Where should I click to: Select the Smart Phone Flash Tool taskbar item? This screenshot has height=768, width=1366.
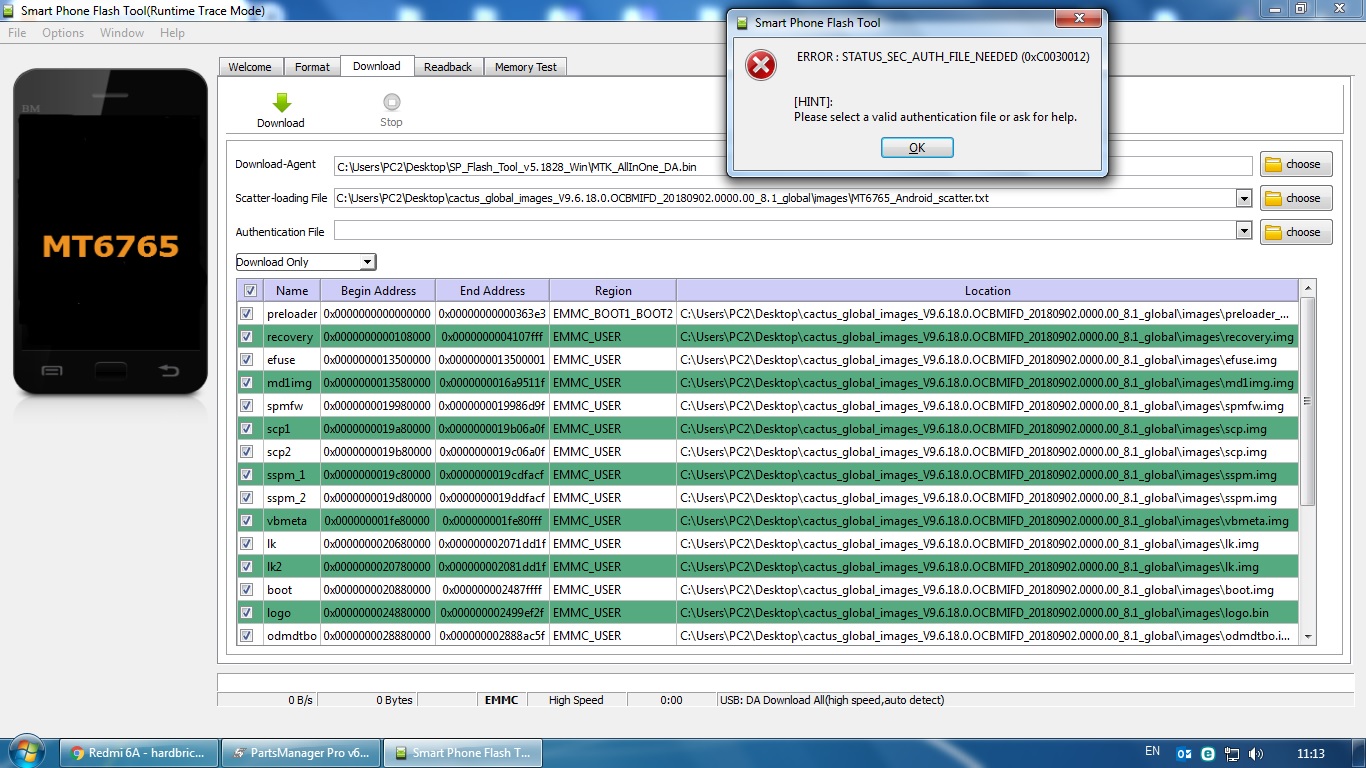[x=461, y=753]
